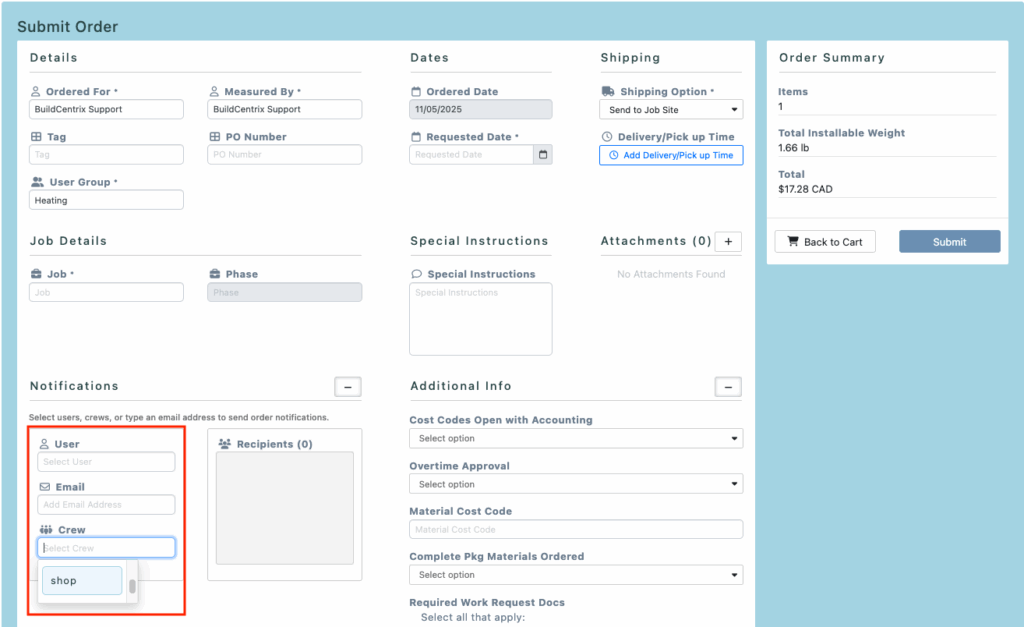Click into the Special Instructions text area
The height and width of the screenshot is (627, 1024).
480,319
